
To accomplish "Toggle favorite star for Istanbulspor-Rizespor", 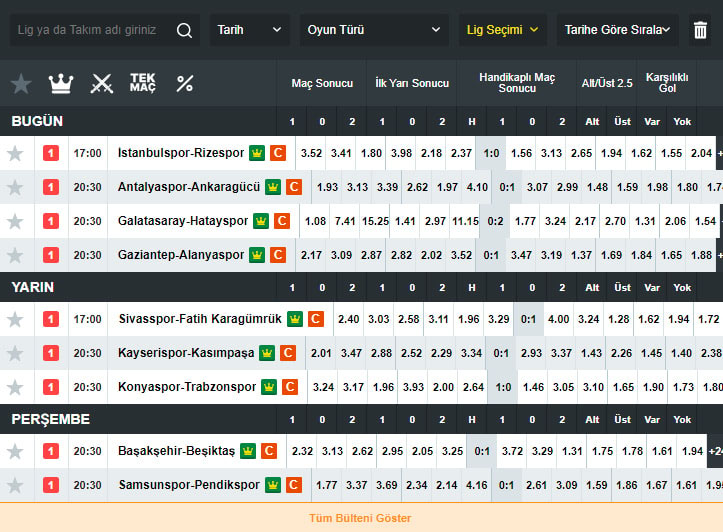I will 15,153.
